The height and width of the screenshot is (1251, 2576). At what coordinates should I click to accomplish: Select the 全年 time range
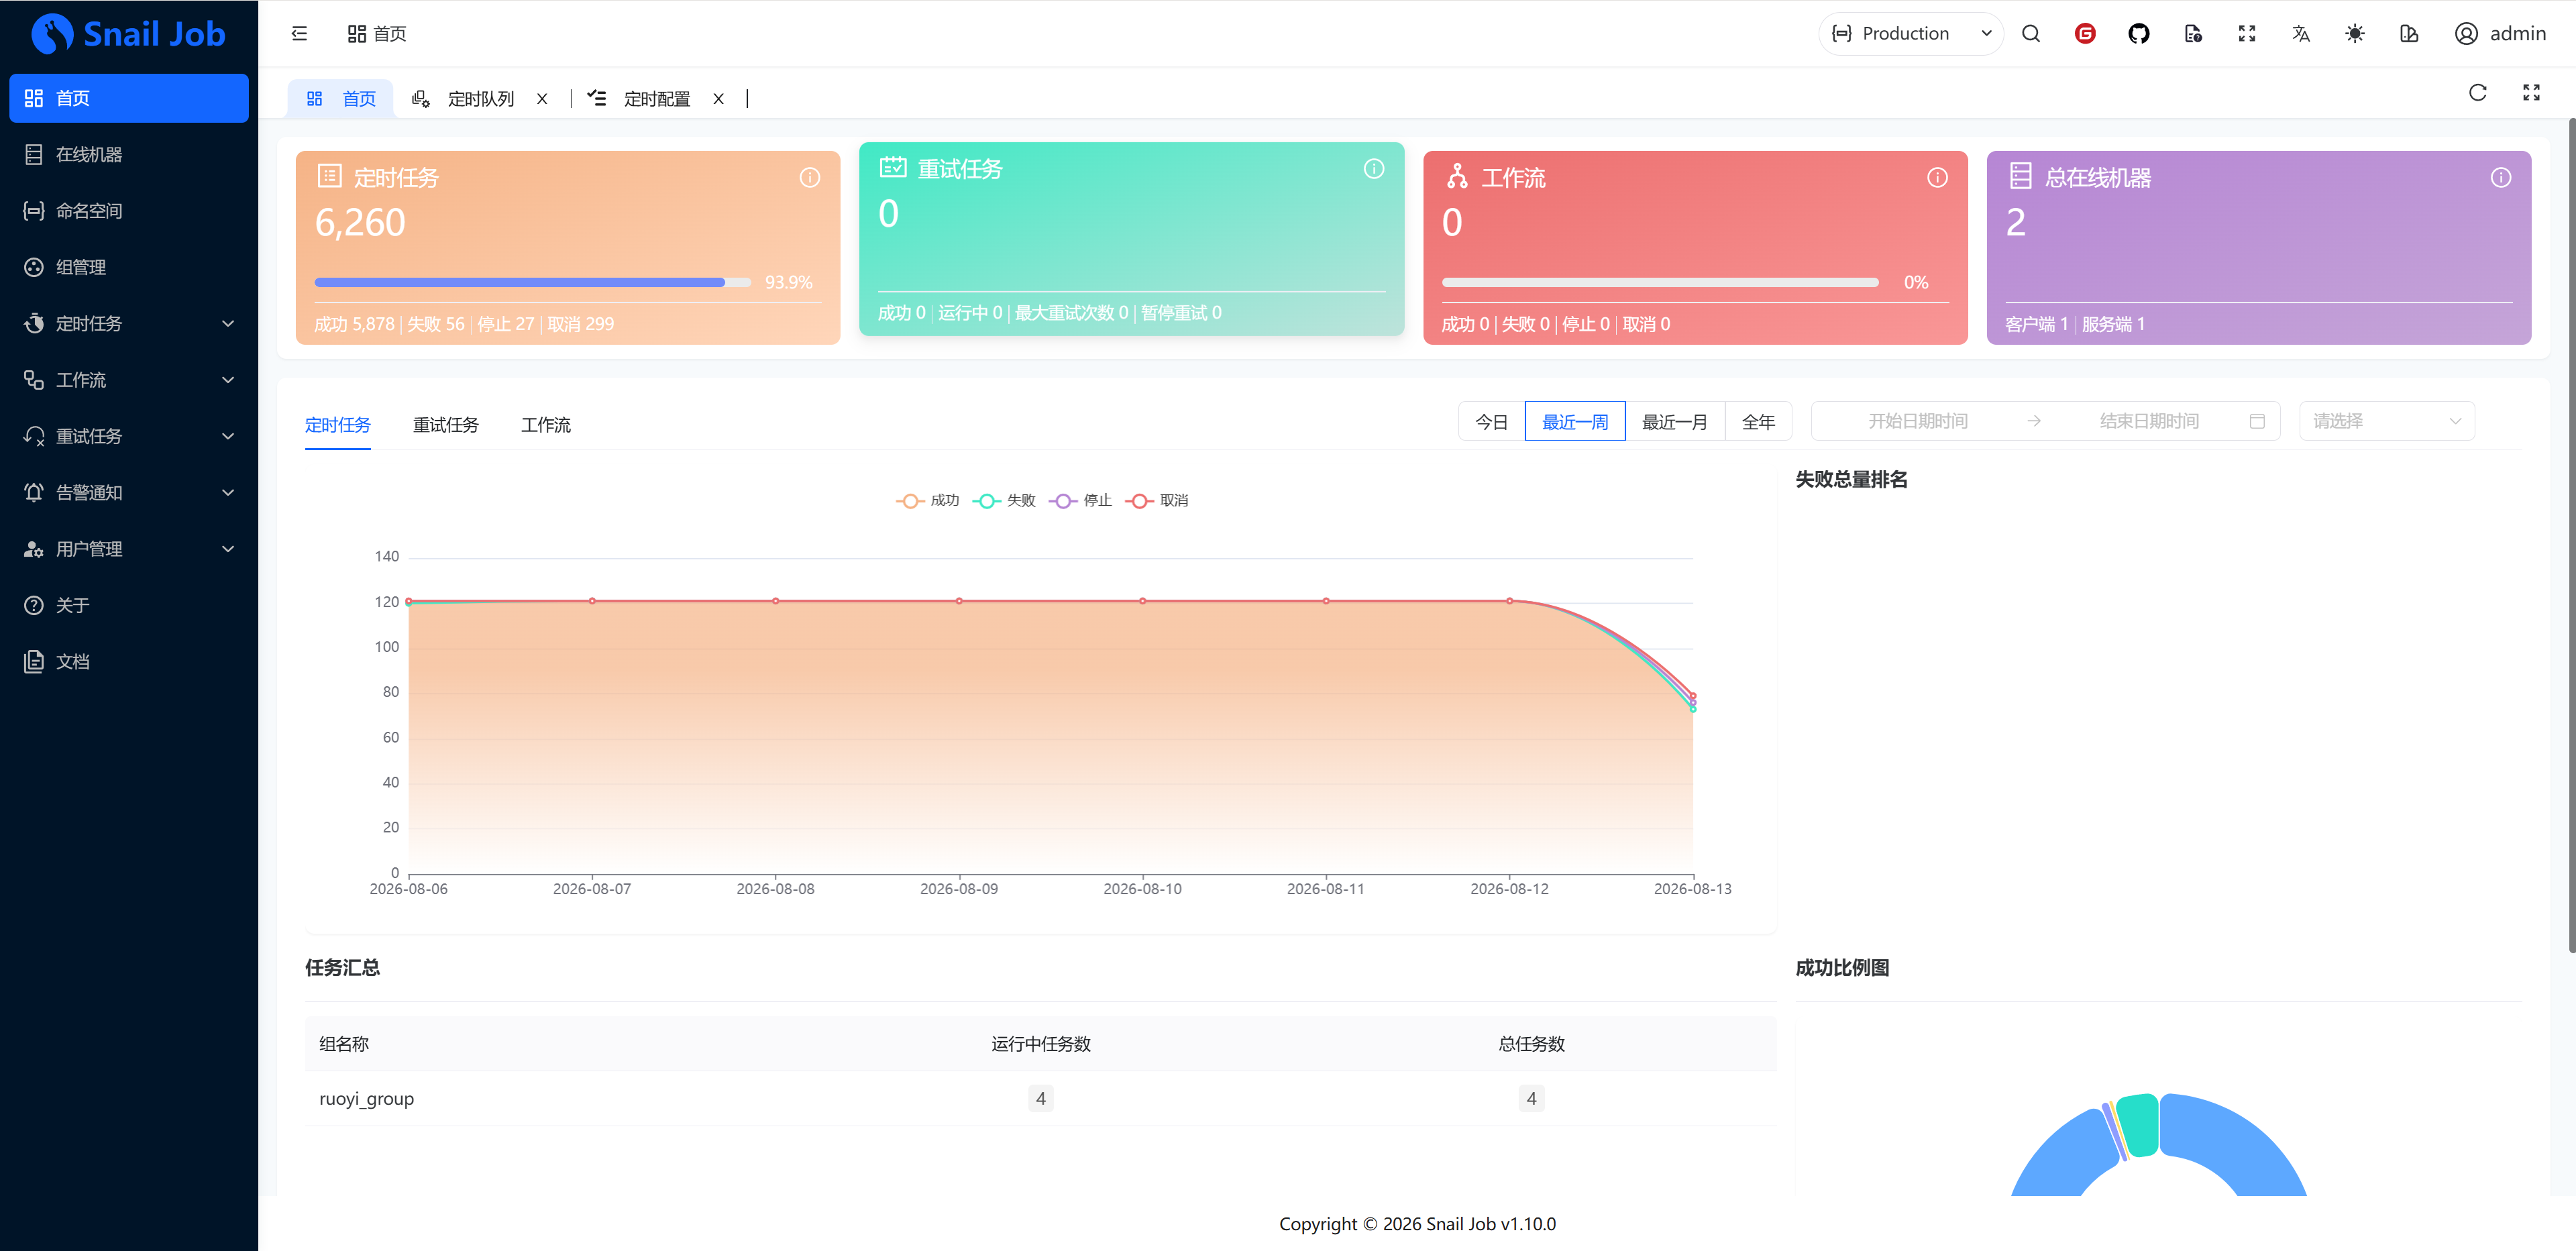(x=1758, y=421)
